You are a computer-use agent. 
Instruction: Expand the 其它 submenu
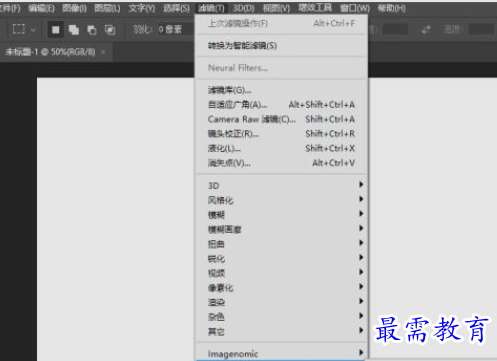click(281, 331)
